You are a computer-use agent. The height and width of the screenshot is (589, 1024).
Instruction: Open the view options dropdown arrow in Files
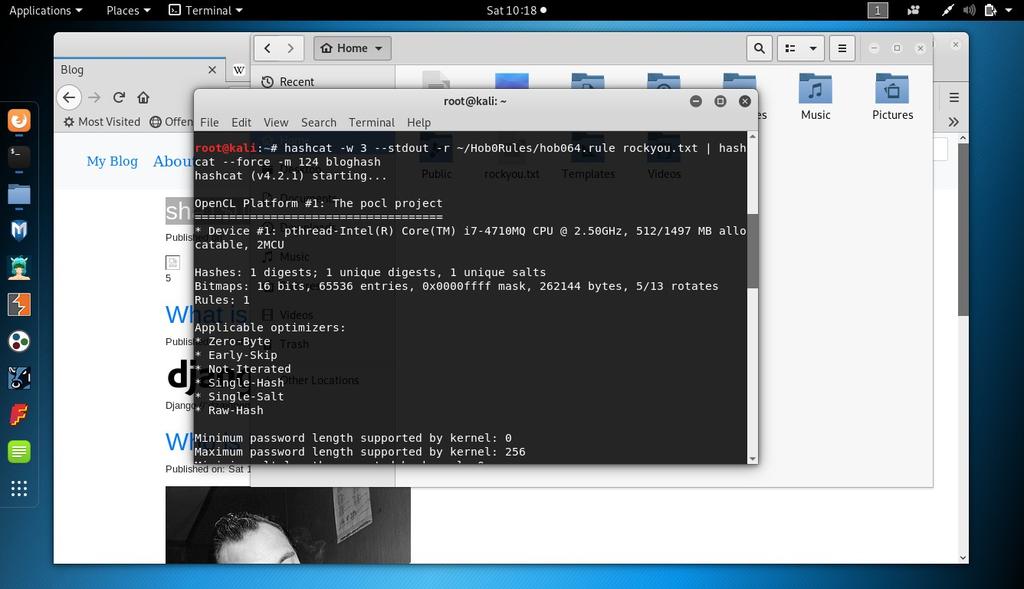(813, 48)
